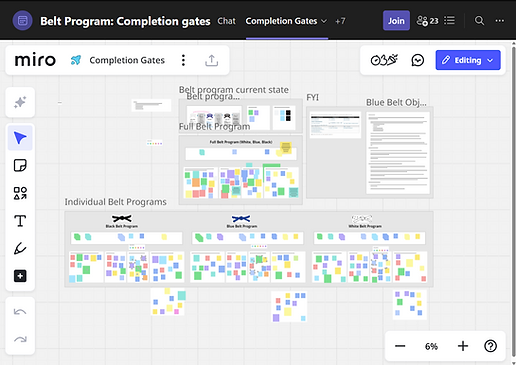Viewport: 516px width, 365px height.
Task: Redo the last action
Action: point(20,340)
